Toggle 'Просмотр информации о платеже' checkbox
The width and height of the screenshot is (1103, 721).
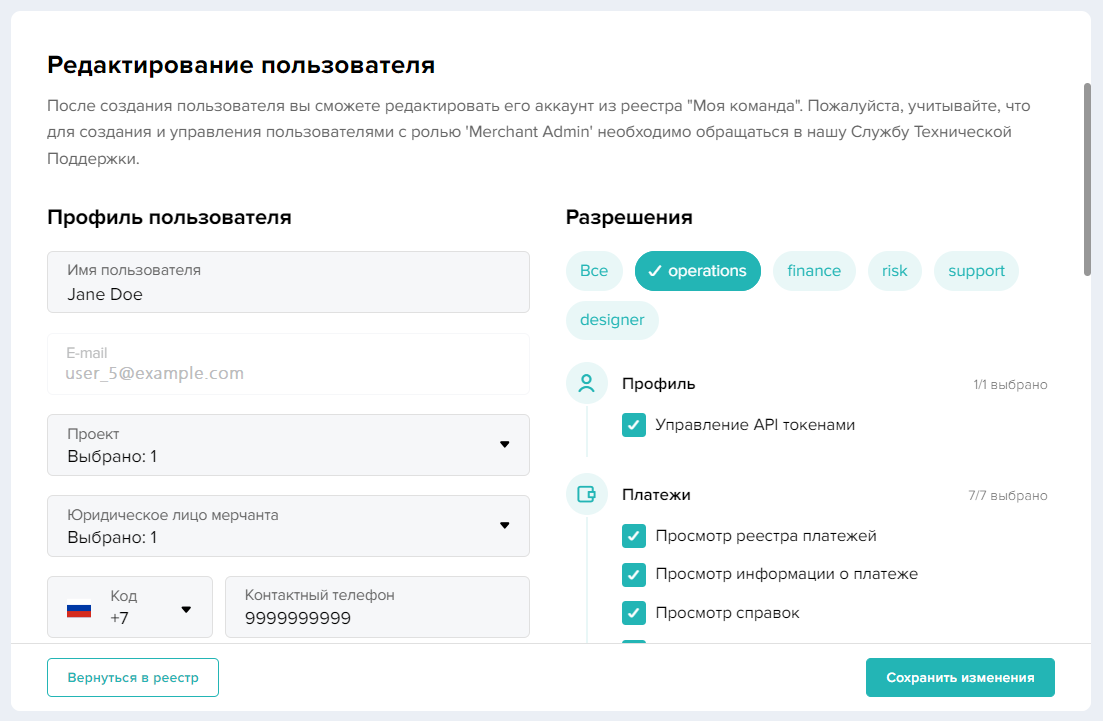pos(634,574)
